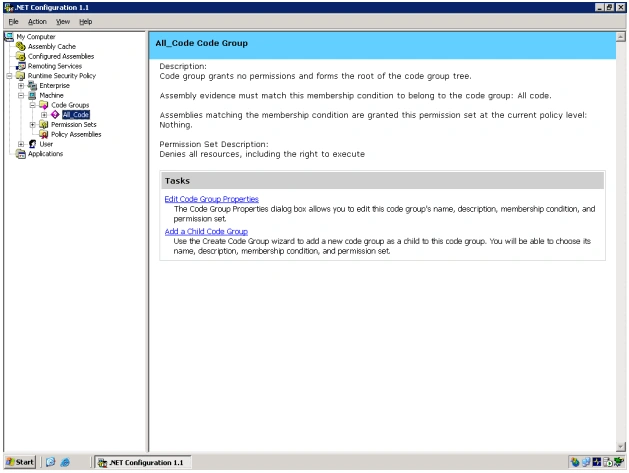
Task: Select Applications tree label
Action: [x=45, y=154]
